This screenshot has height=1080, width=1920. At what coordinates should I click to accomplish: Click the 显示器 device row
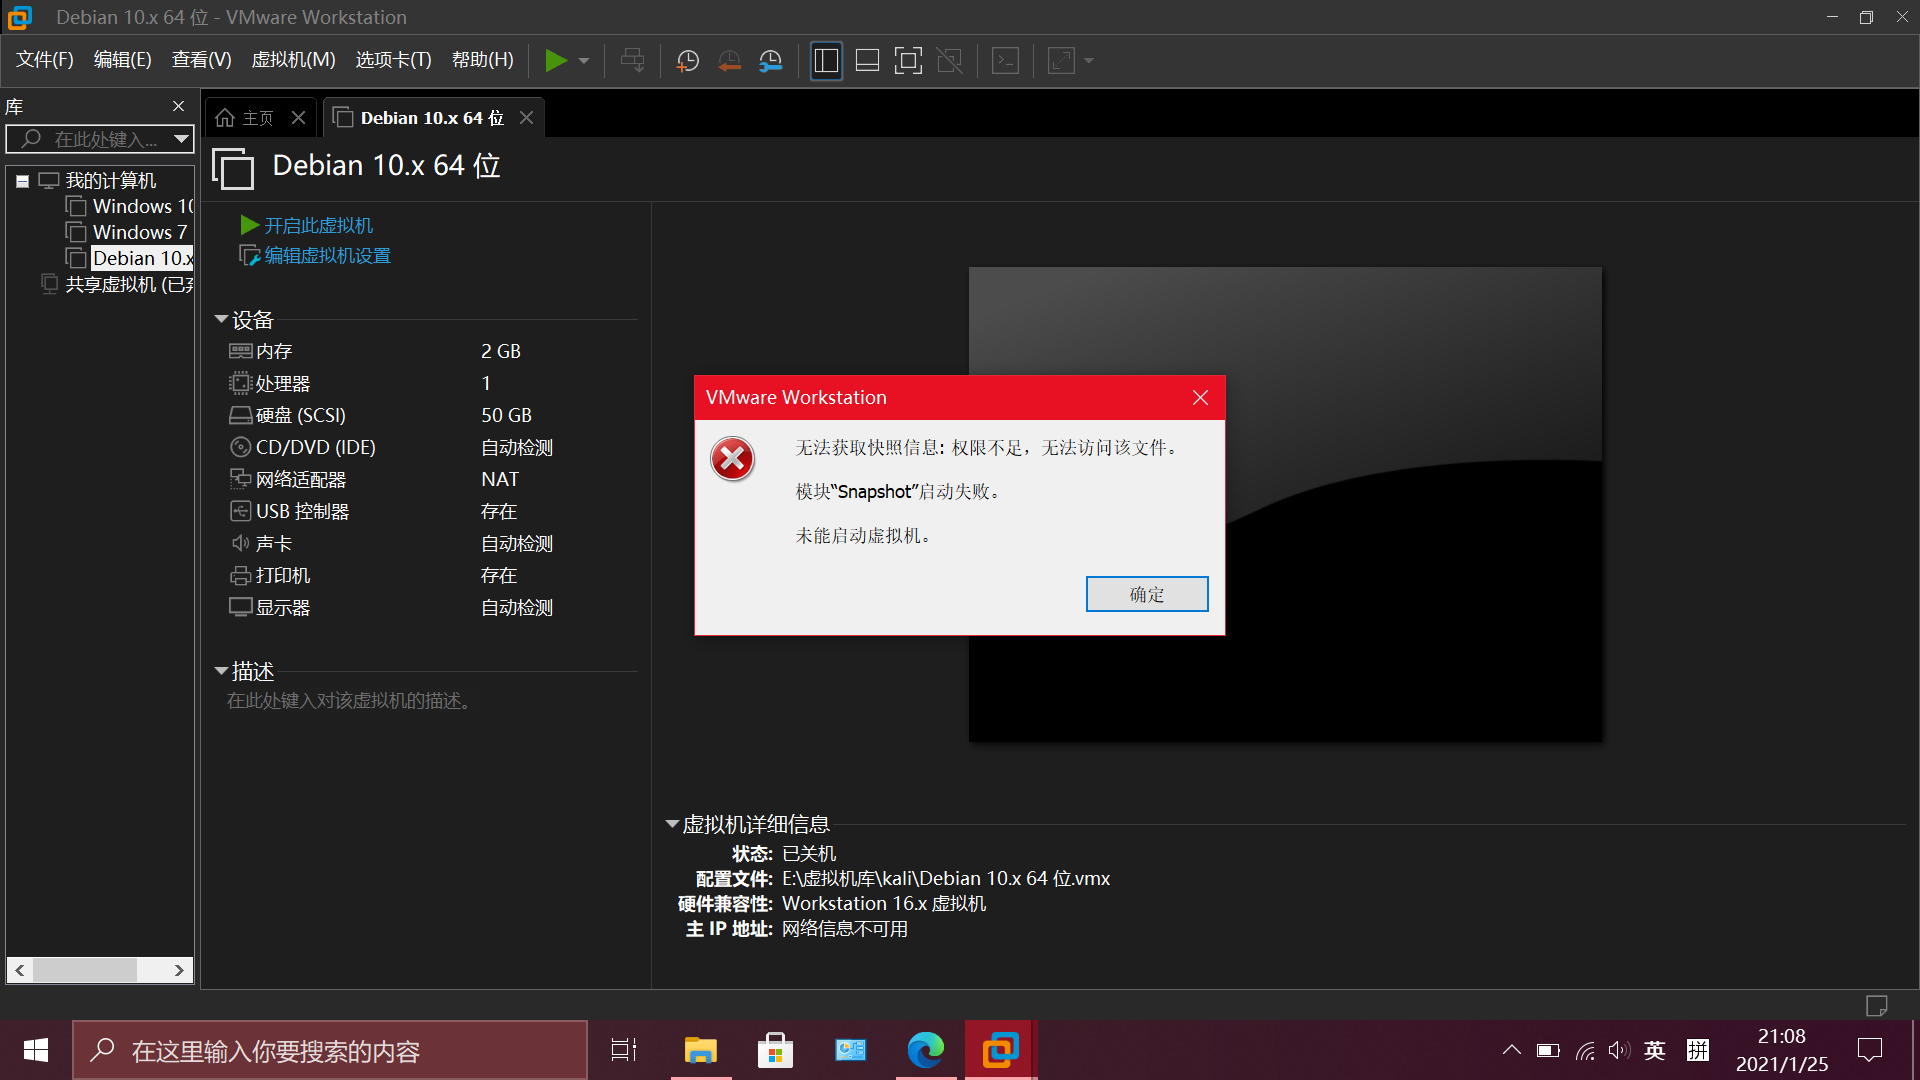tap(432, 608)
